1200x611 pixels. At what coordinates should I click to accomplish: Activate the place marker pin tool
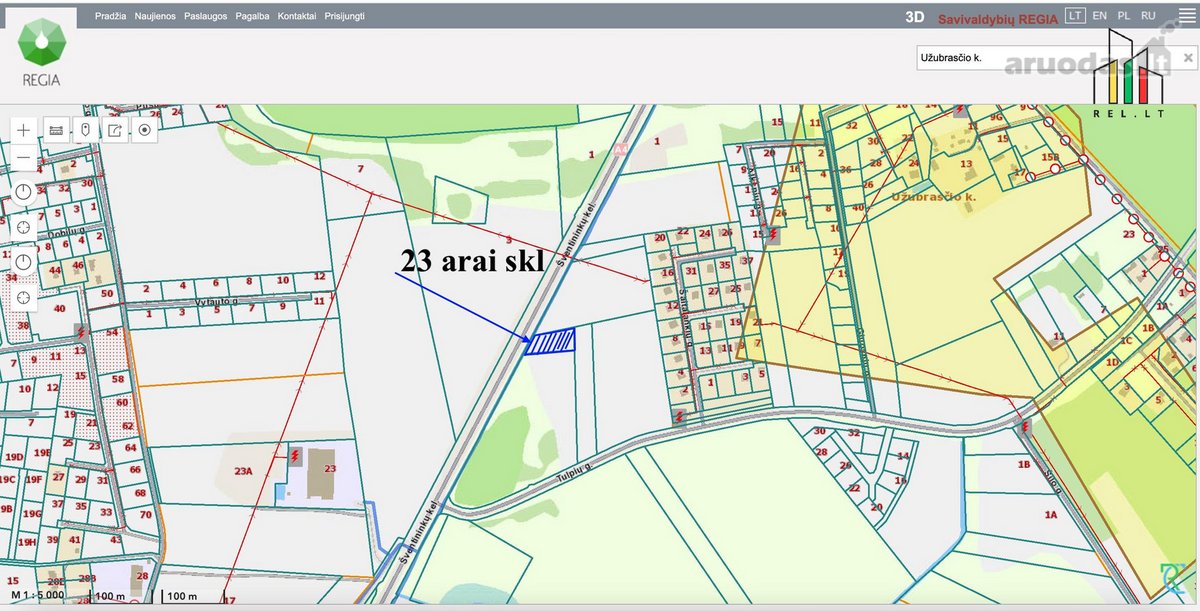(x=86, y=130)
